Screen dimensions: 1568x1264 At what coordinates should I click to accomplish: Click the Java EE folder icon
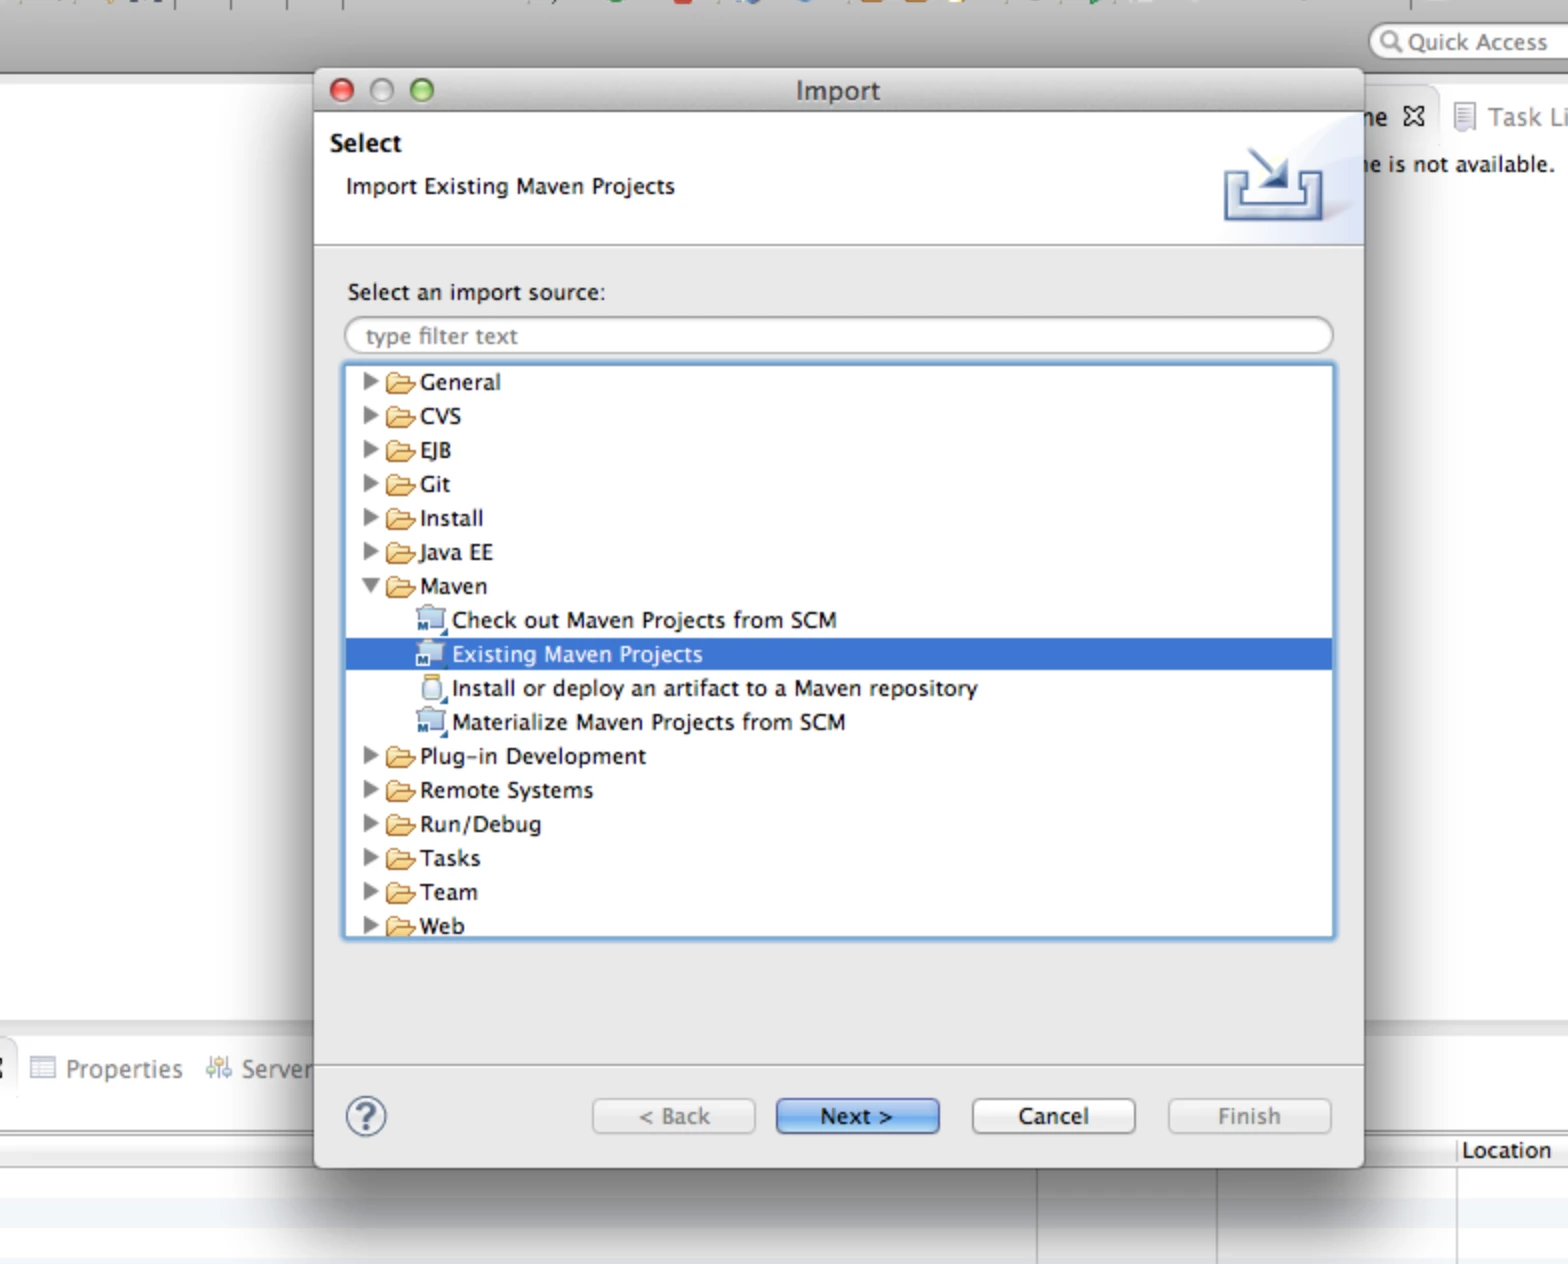pos(401,552)
